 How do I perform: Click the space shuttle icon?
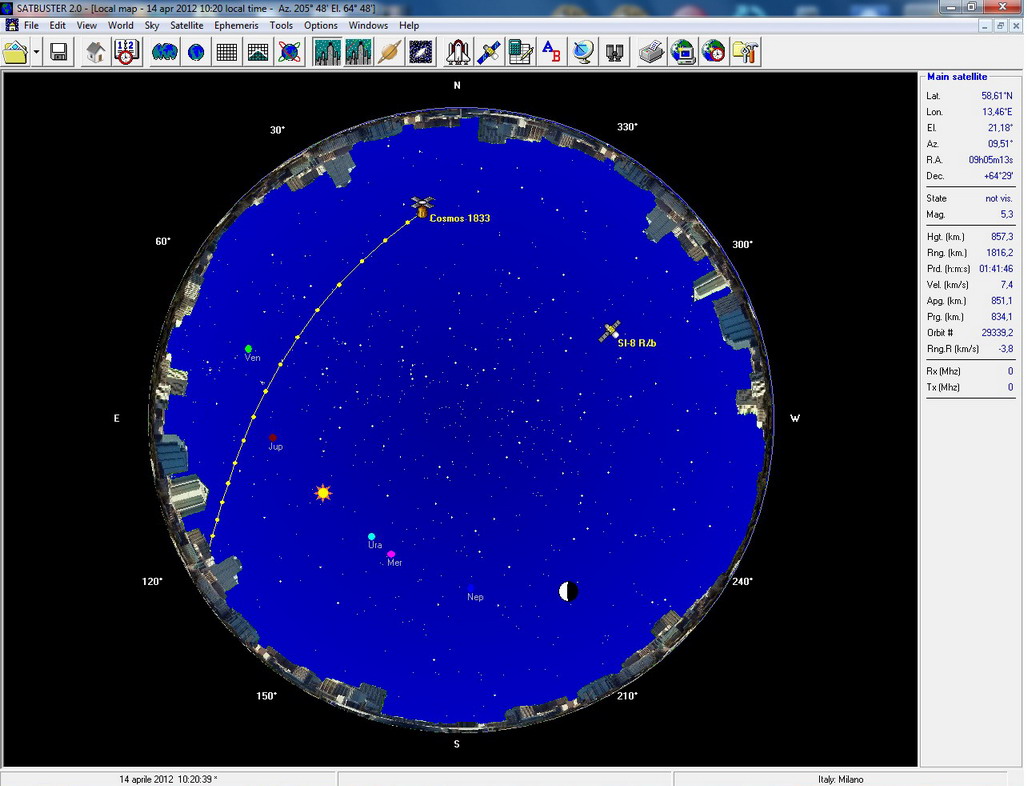(457, 52)
